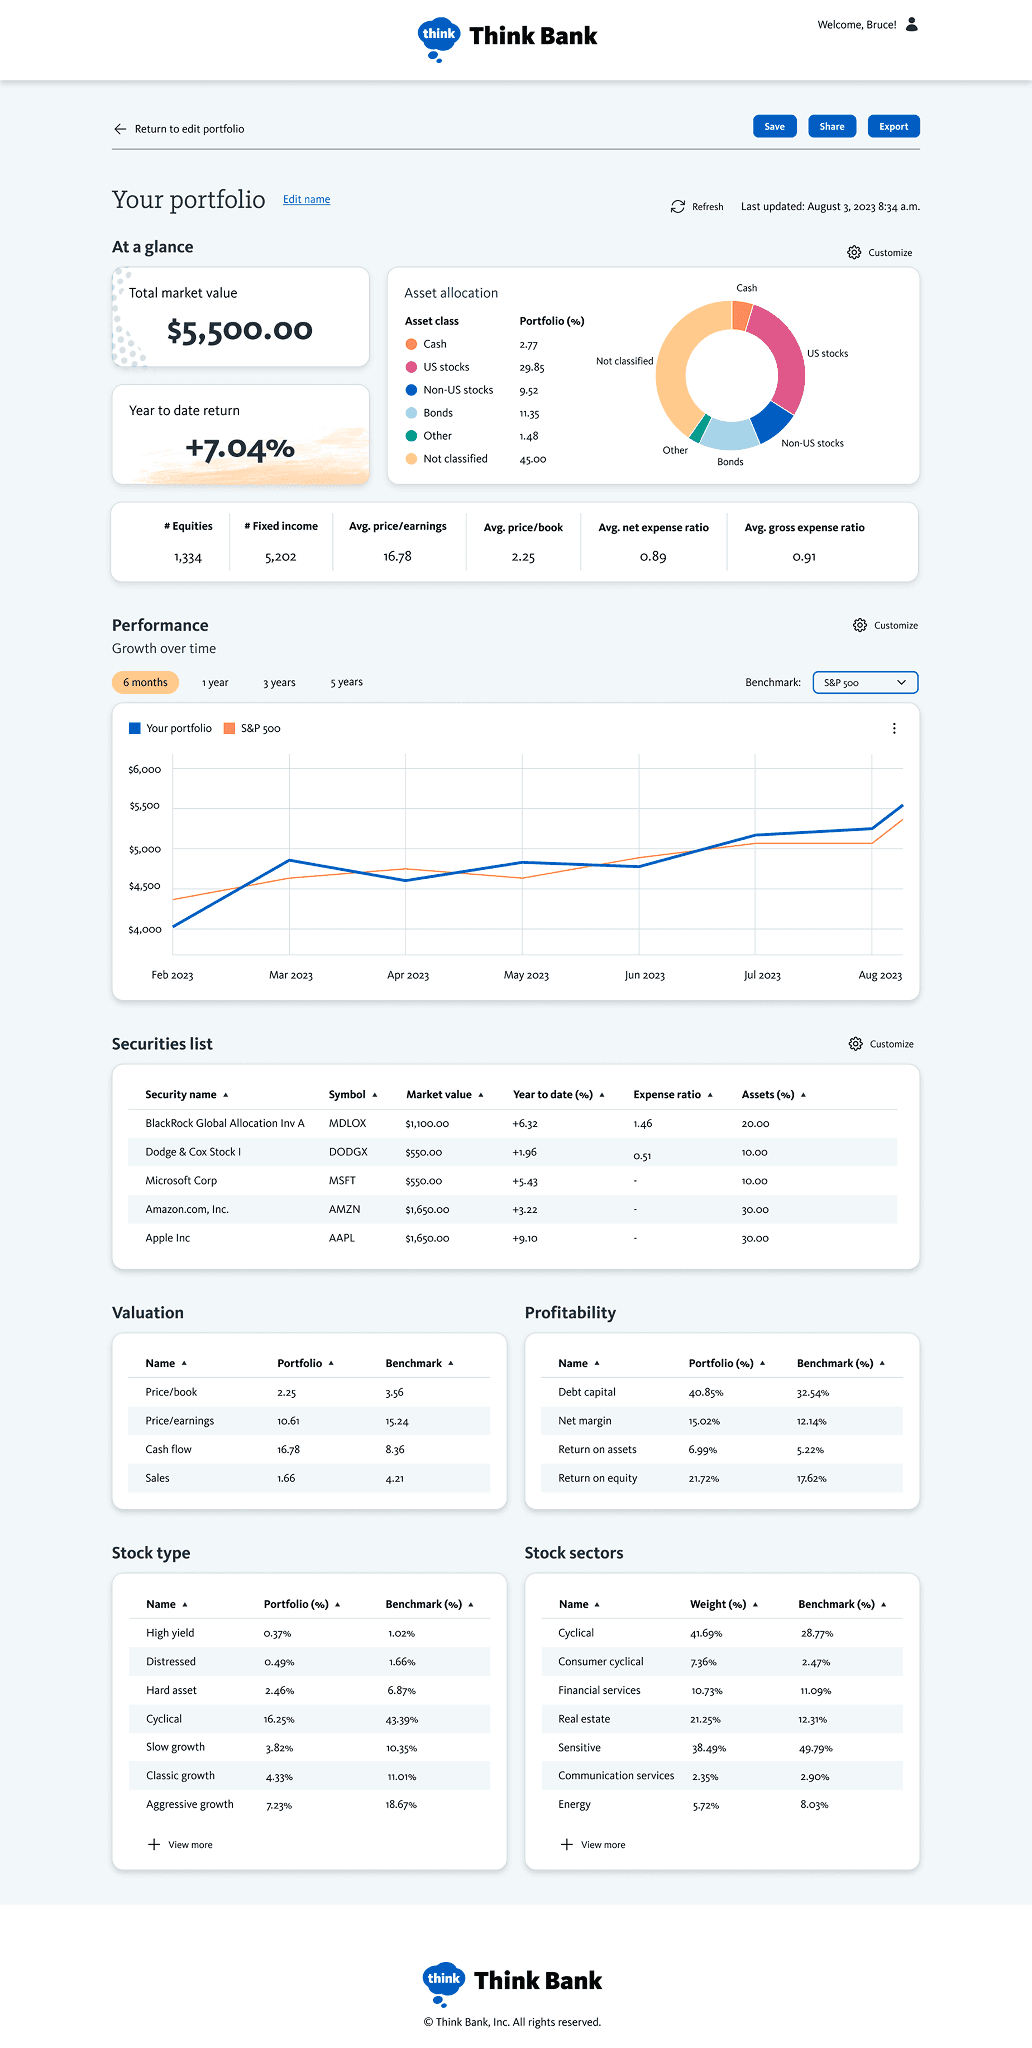Expand Stock sectors with View more

[593, 1844]
